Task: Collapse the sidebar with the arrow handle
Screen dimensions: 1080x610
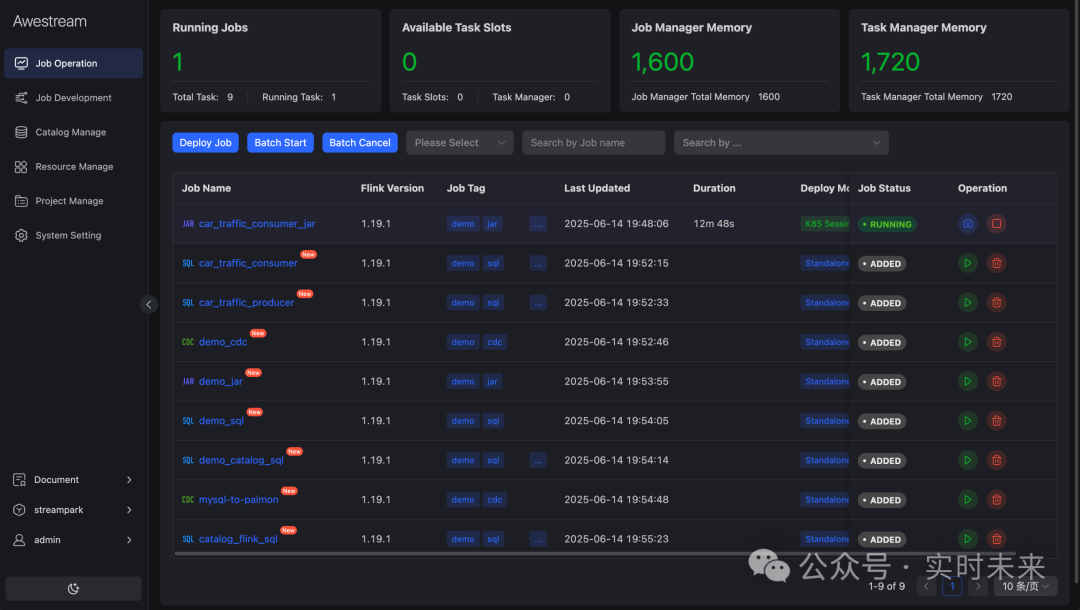Action: pos(148,304)
